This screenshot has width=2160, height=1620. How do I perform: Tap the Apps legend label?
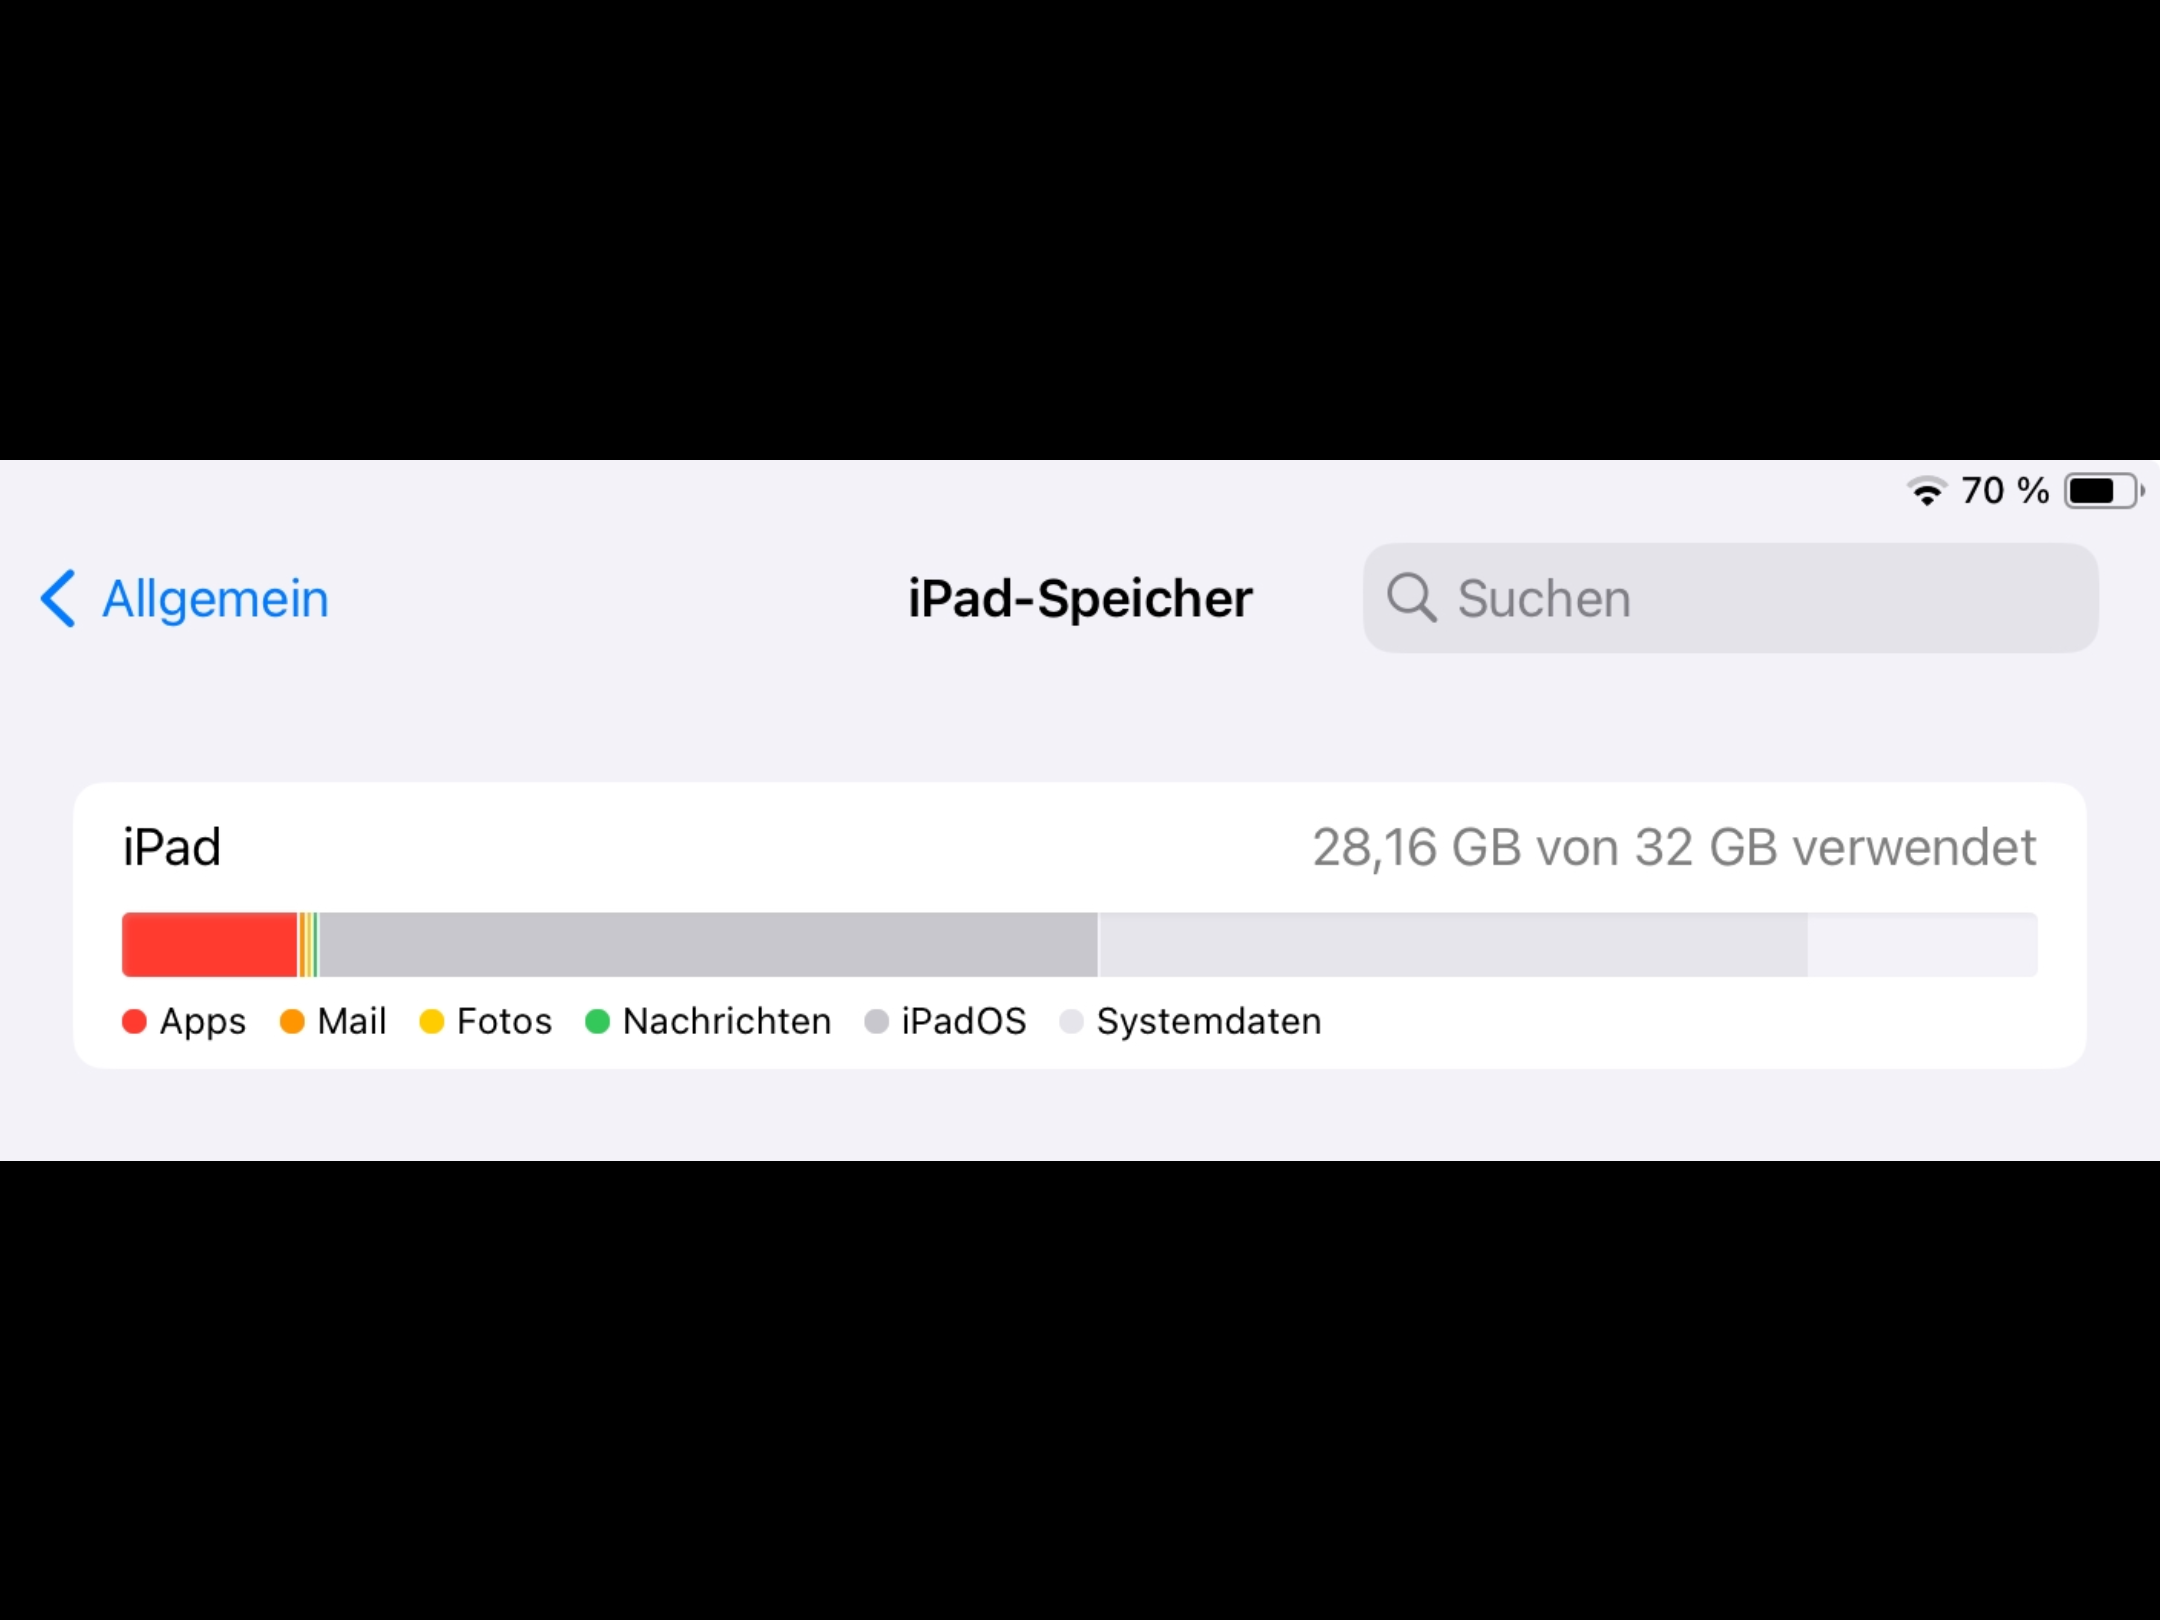pyautogui.click(x=203, y=1021)
